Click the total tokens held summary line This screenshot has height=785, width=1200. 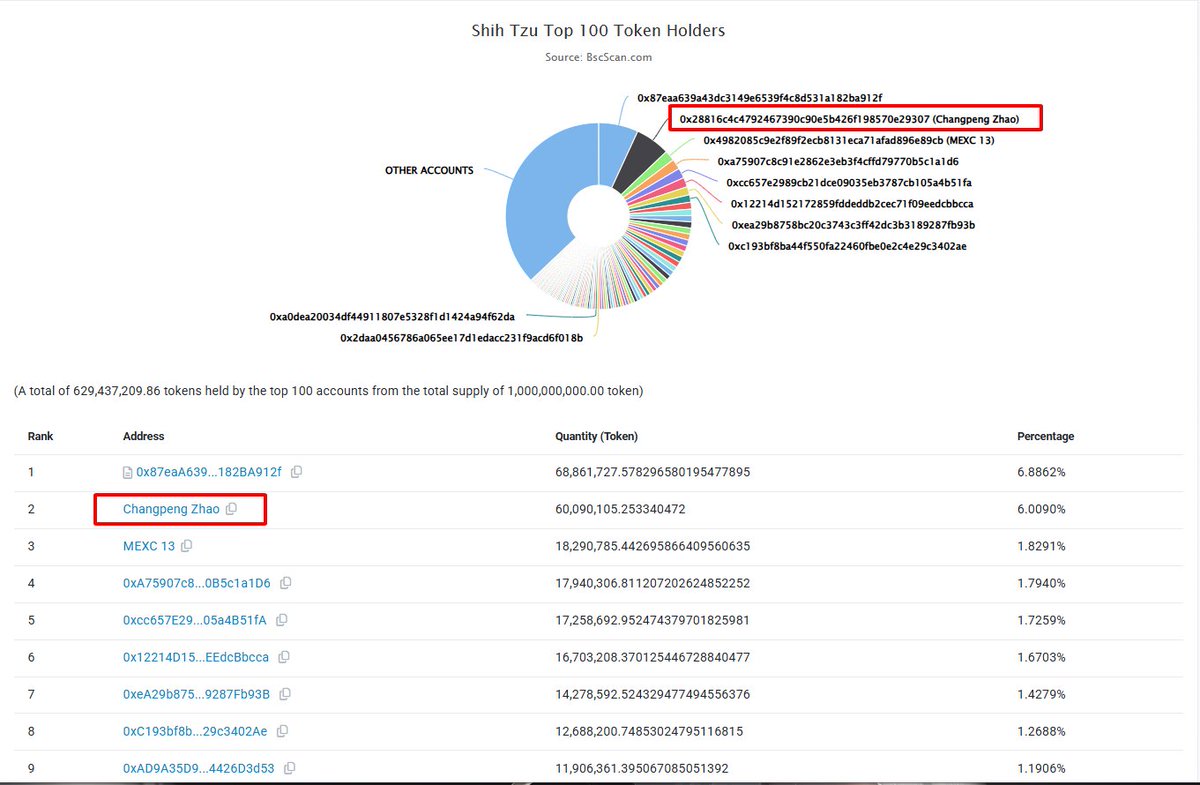(328, 391)
